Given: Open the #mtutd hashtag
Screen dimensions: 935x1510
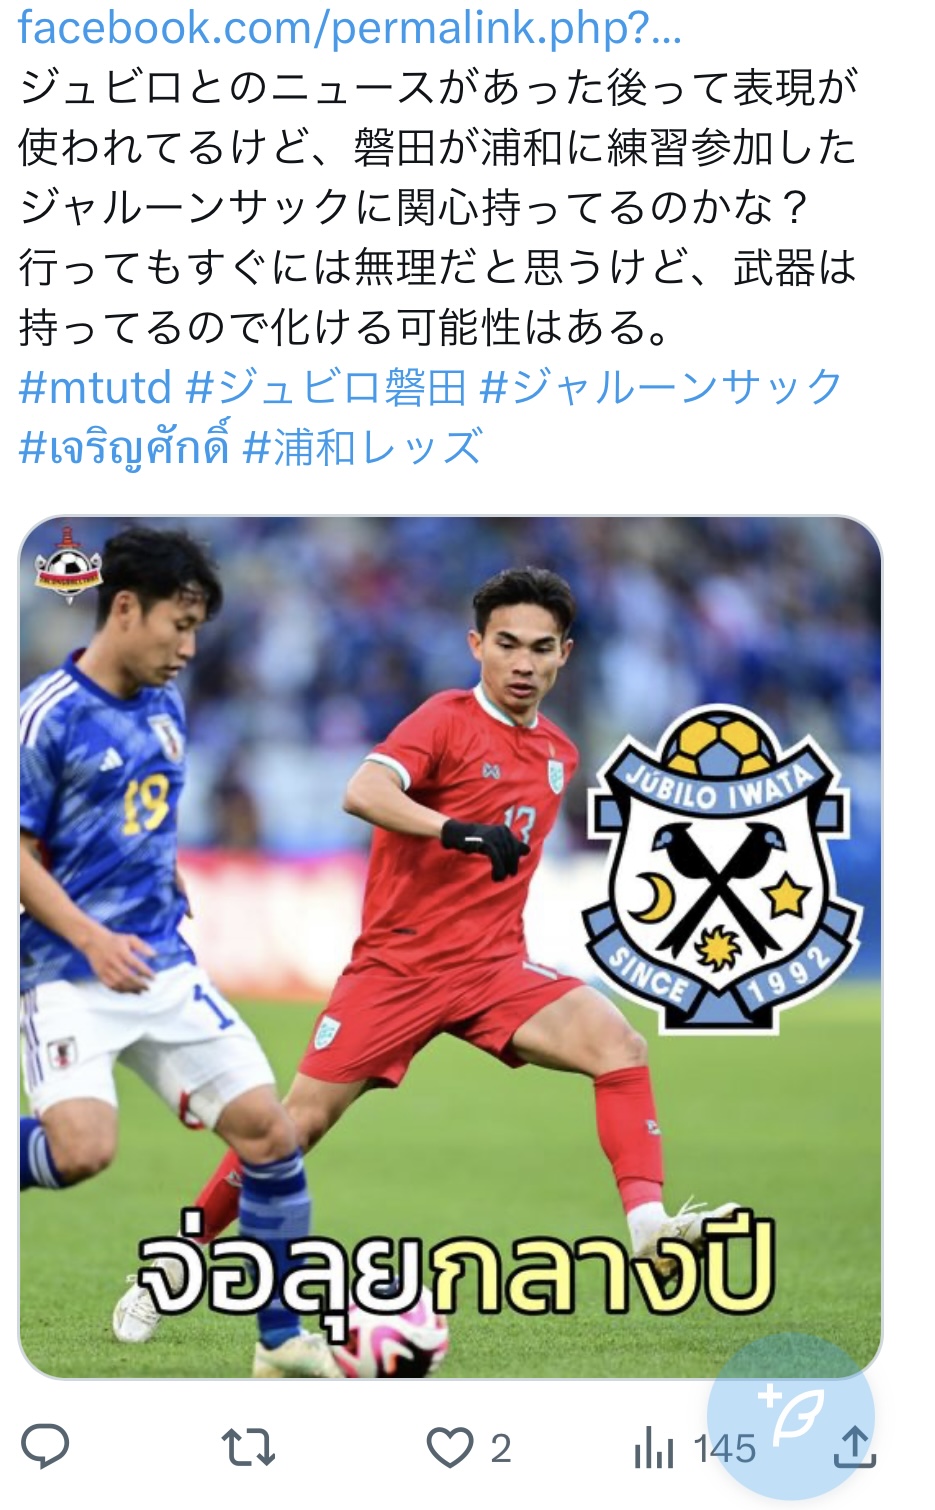Looking at the screenshot, I should [x=95, y=387].
